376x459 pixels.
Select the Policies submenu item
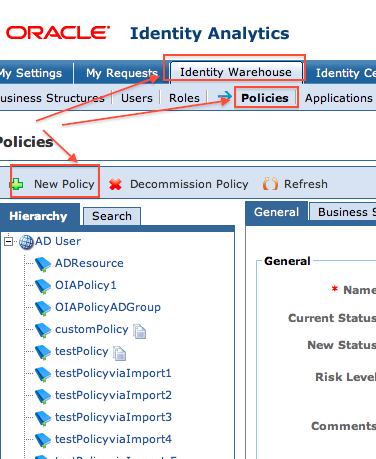(x=265, y=98)
